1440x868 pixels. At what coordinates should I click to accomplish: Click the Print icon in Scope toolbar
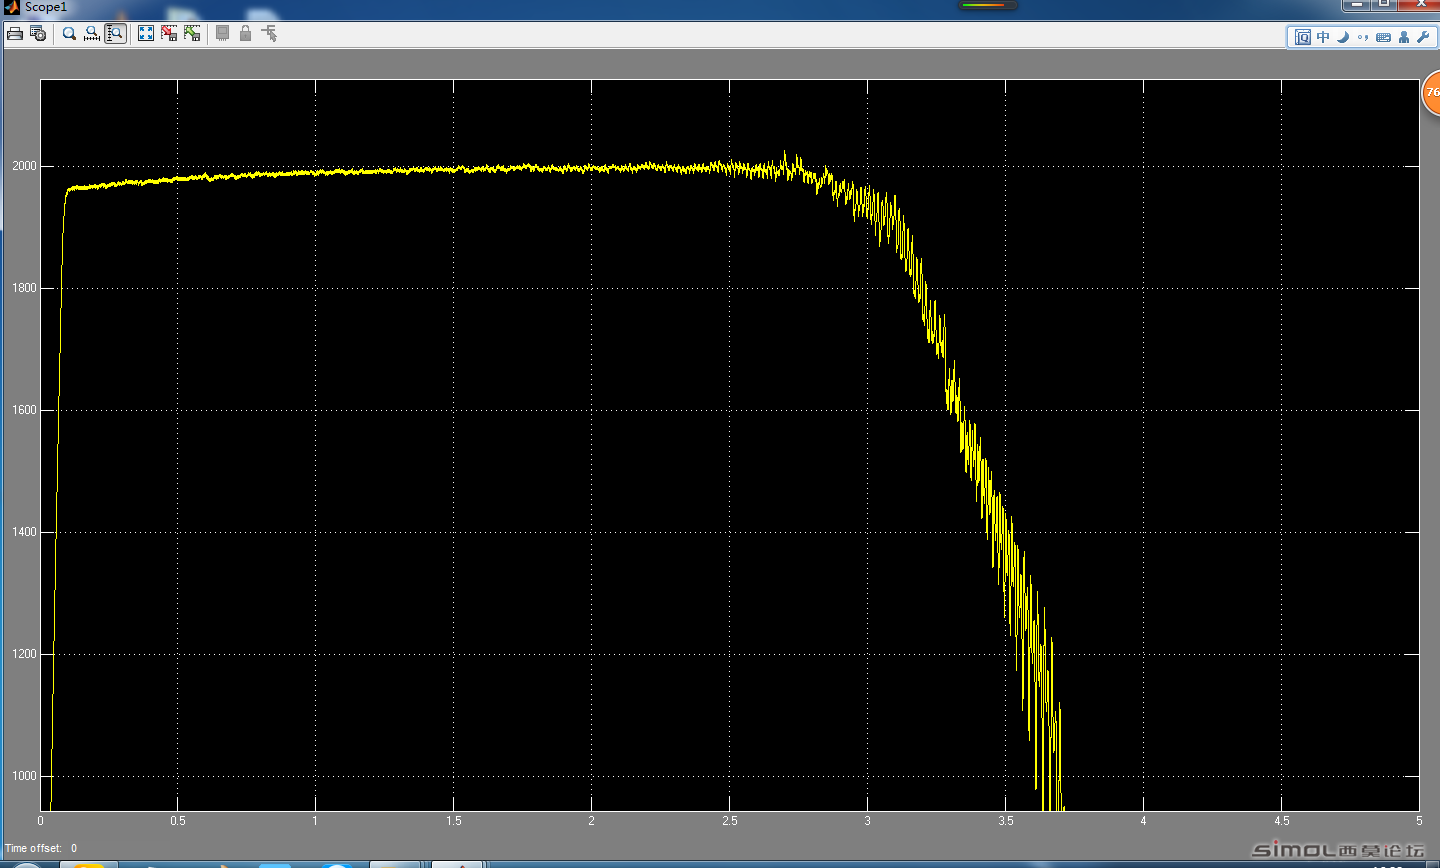[14, 34]
